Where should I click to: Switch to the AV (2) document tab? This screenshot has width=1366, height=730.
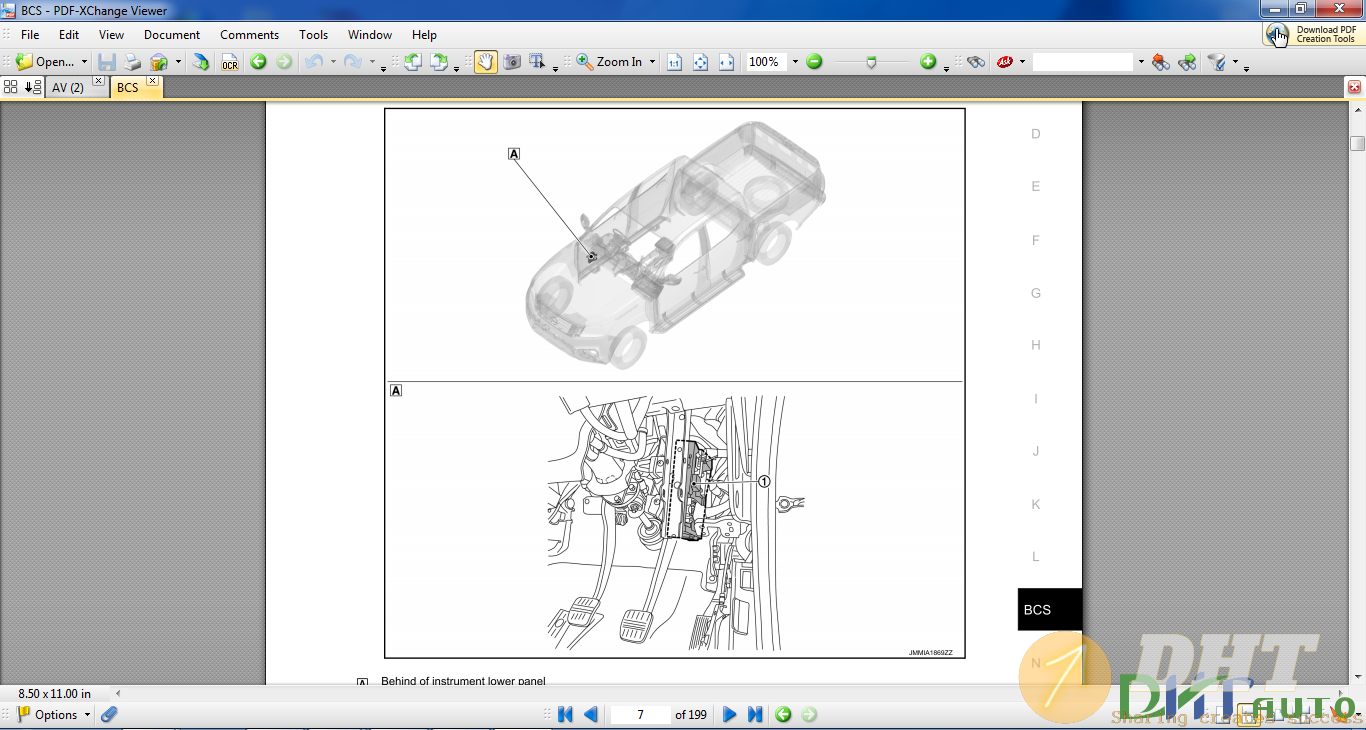pyautogui.click(x=68, y=88)
